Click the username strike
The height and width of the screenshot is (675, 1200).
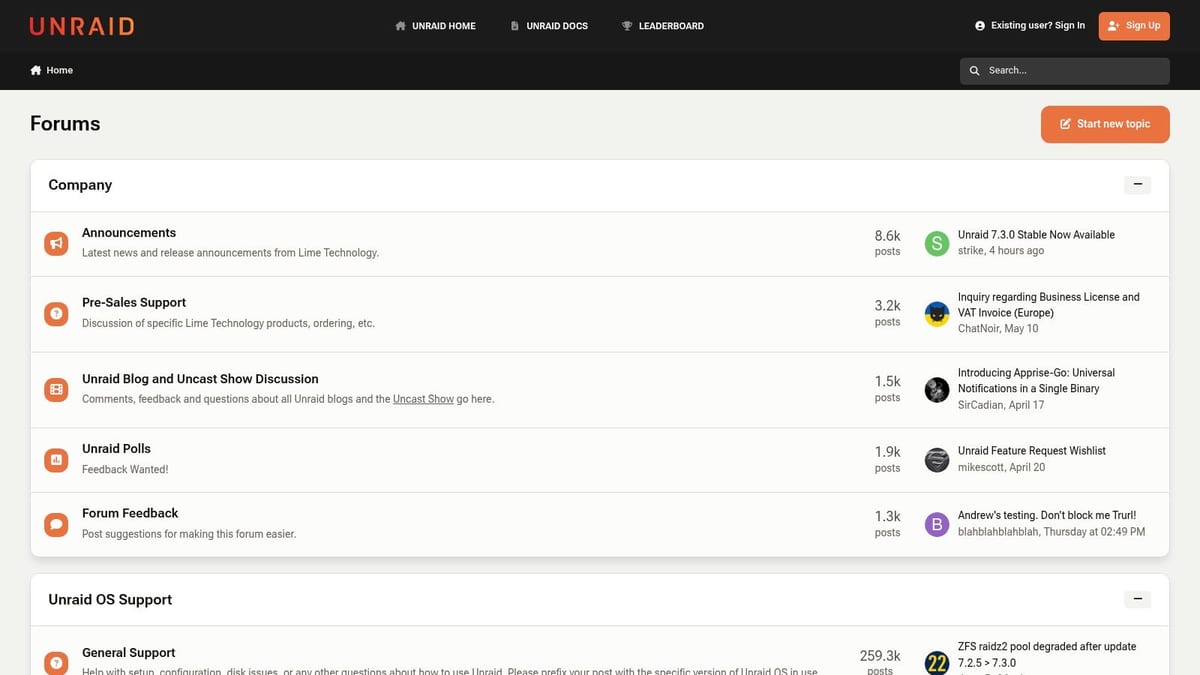click(971, 251)
